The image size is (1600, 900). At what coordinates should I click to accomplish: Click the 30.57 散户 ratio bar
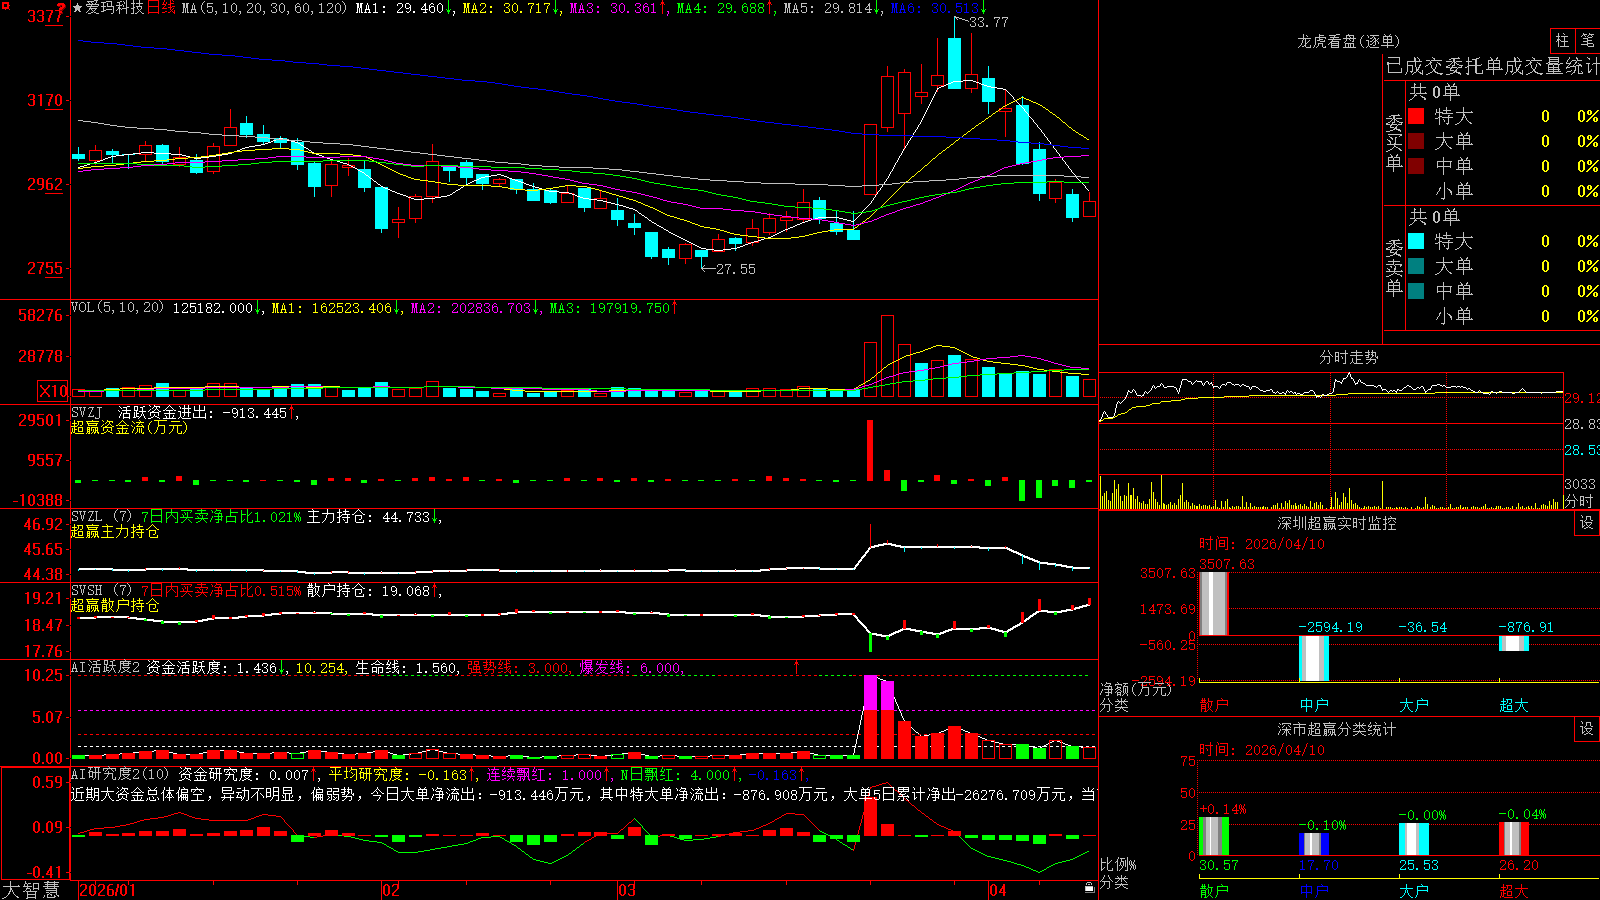[x=1214, y=837]
